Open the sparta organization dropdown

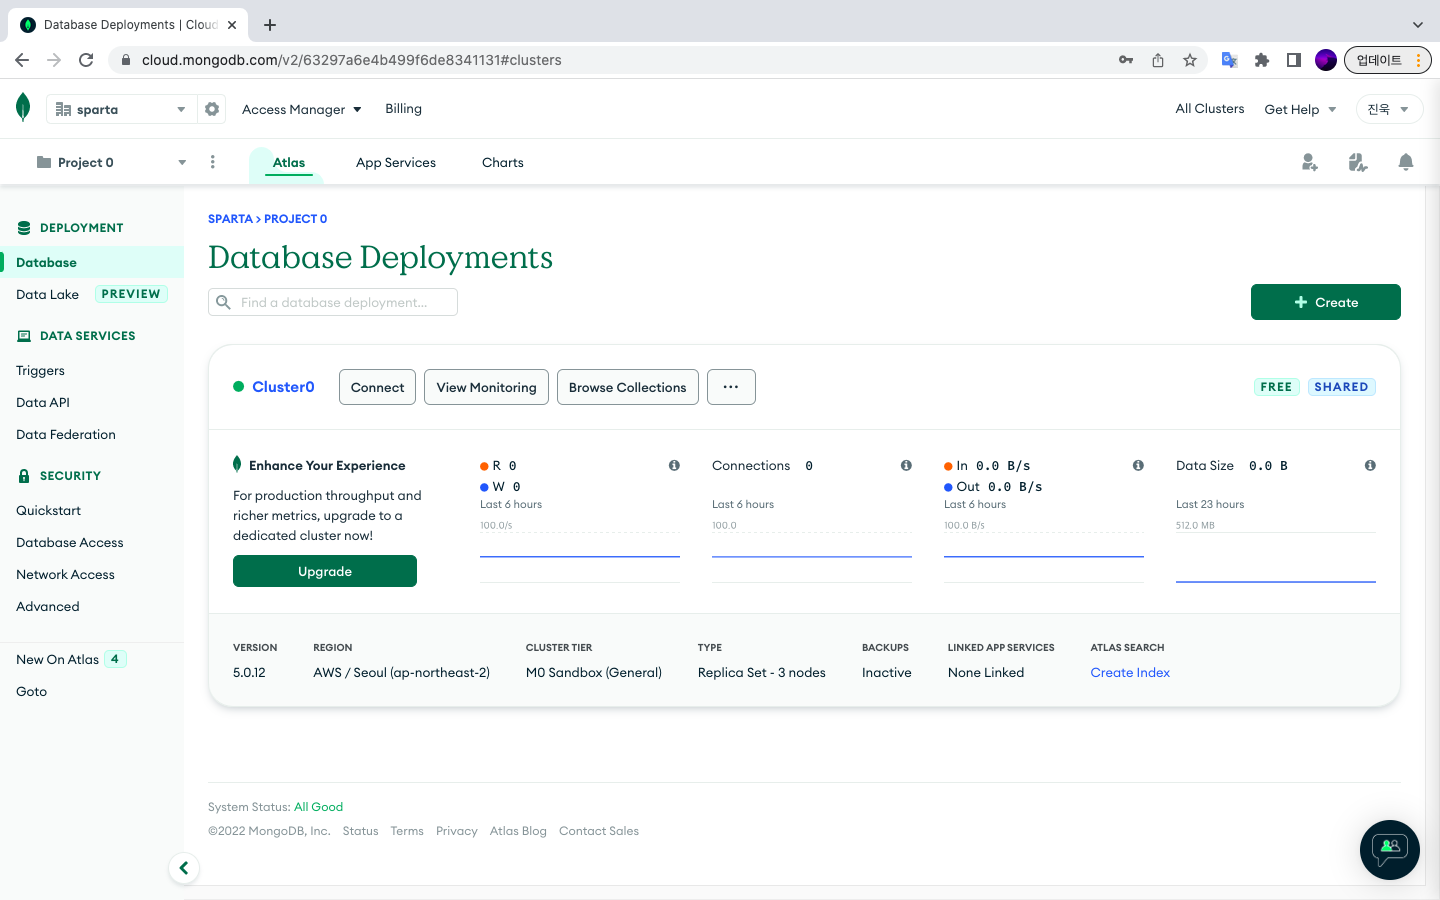pyautogui.click(x=121, y=109)
